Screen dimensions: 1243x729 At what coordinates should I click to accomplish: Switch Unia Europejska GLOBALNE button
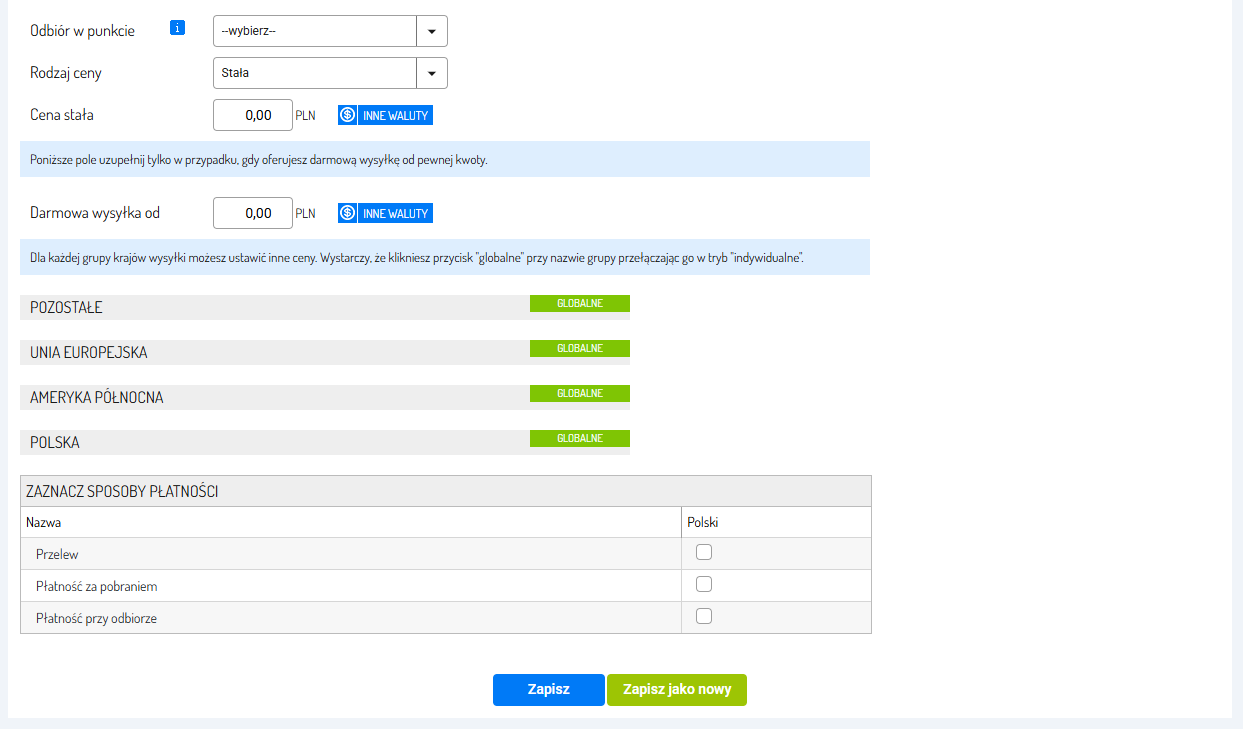coord(580,348)
